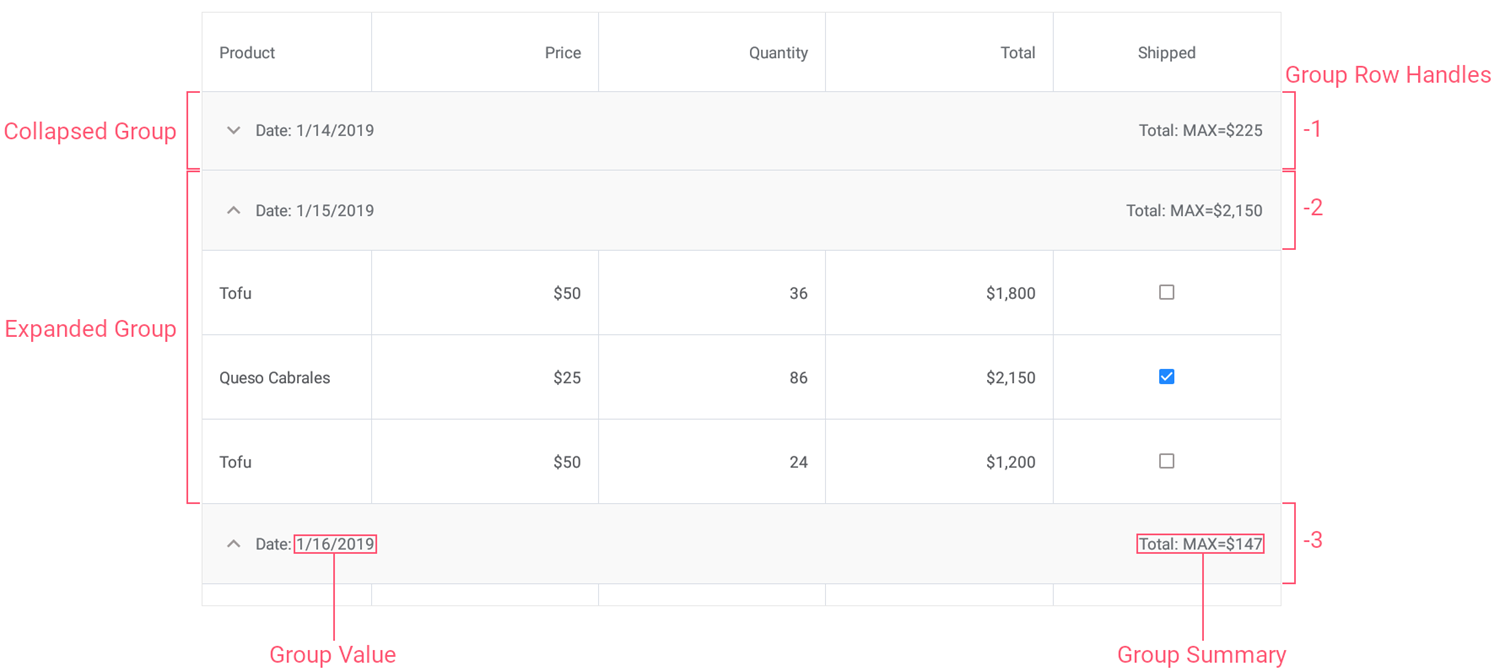
Task: Click the Shipped column header
Action: pos(1166,53)
